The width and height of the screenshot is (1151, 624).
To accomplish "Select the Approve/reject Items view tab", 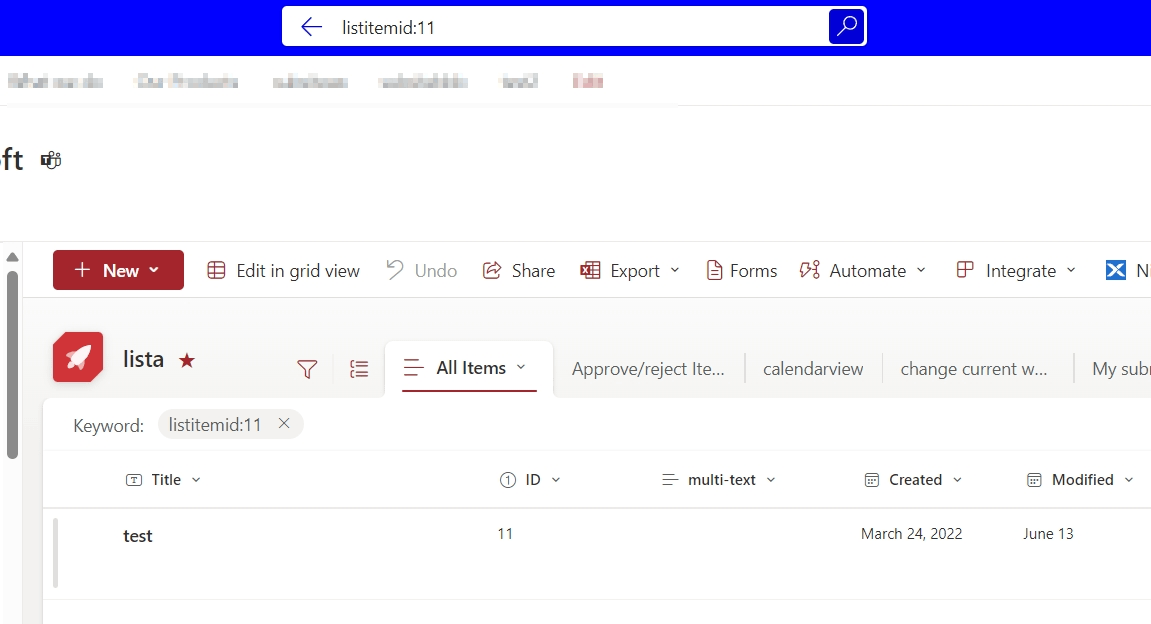I will click(x=648, y=369).
